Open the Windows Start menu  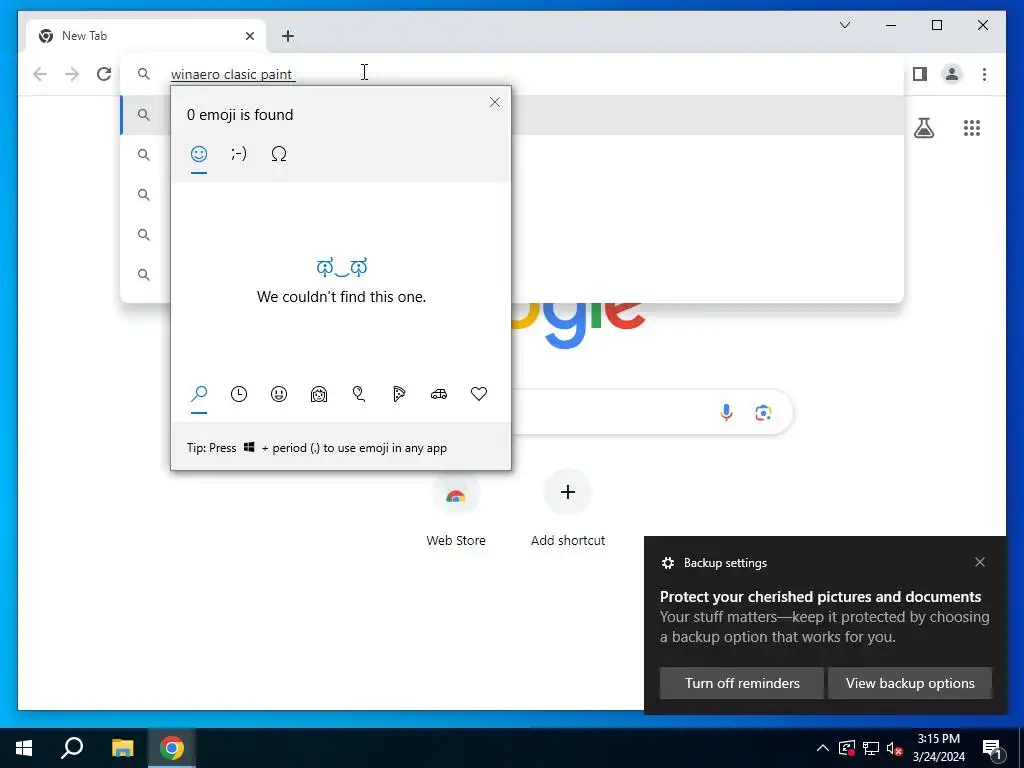24,748
